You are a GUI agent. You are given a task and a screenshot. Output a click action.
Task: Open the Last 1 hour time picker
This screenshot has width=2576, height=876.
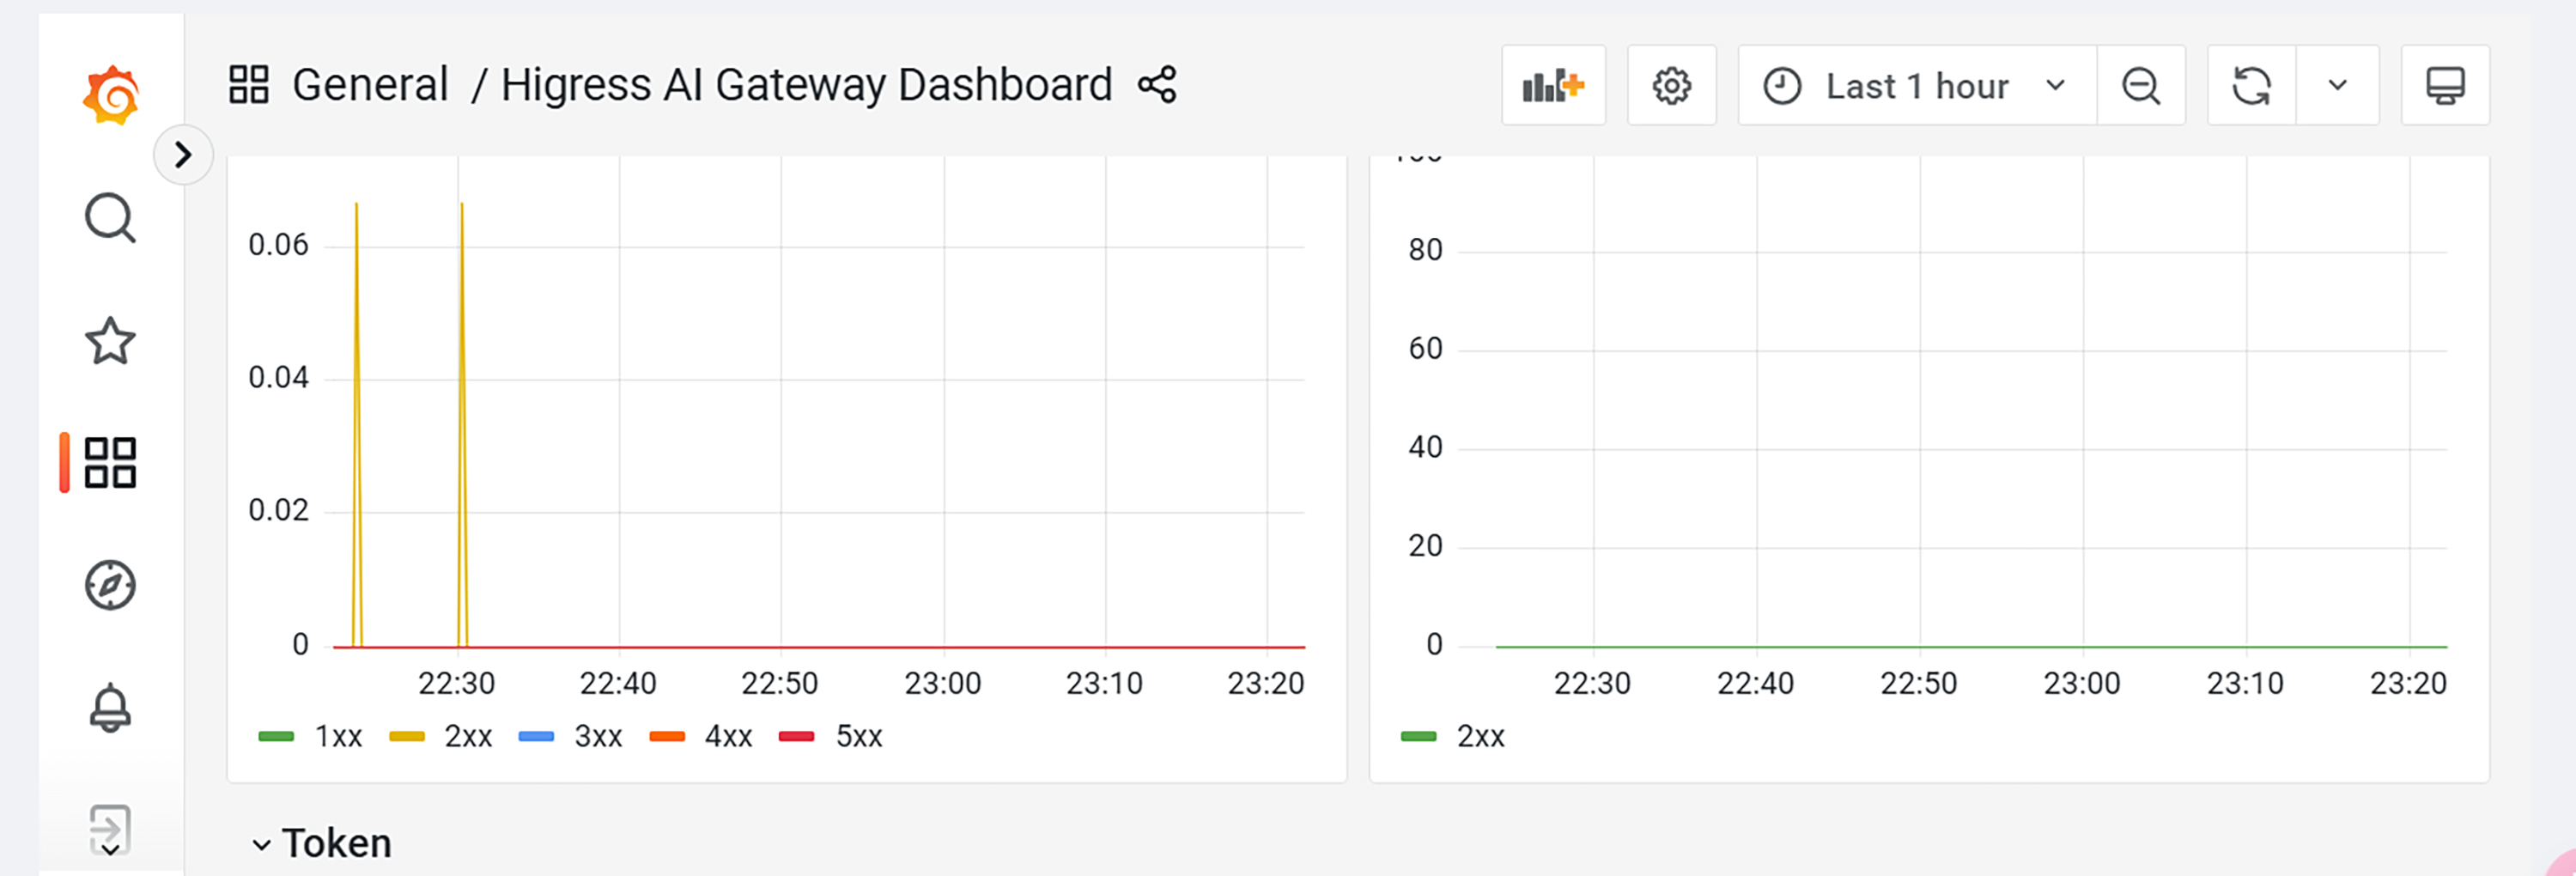tap(1916, 86)
